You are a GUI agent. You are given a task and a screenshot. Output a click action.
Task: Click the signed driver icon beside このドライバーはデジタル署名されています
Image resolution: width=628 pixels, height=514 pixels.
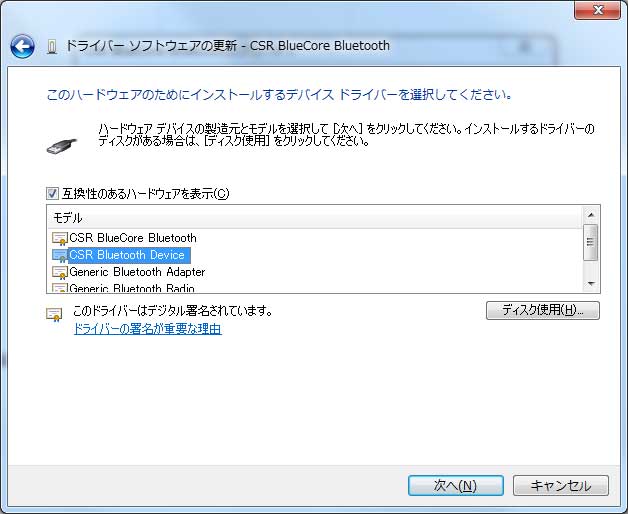click(54, 314)
